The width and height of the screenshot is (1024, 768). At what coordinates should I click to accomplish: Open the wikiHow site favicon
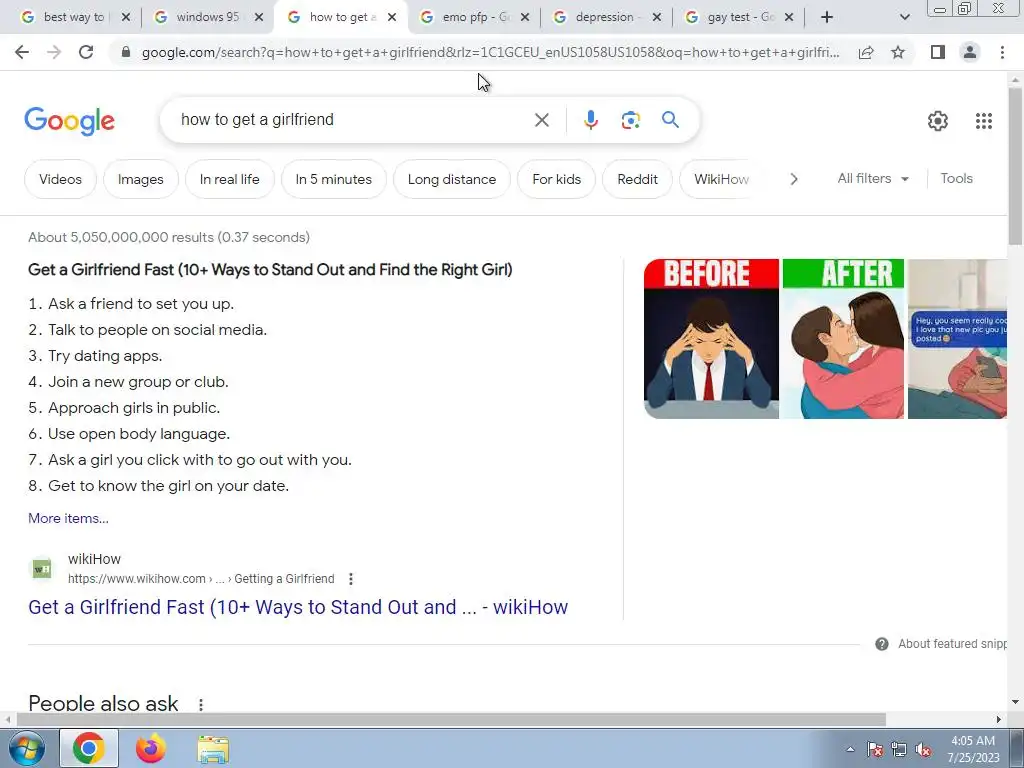[x=41, y=569]
